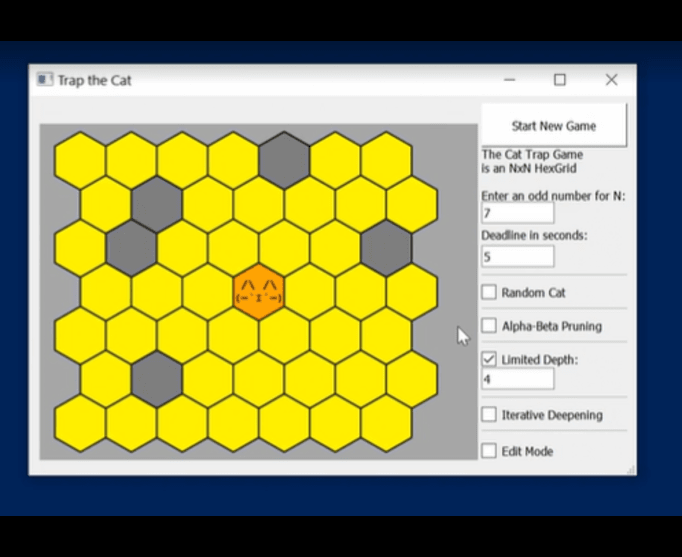Screen dimensions: 682x557
Task: Select the top-left corner yellow hexagon
Action: click(80, 160)
